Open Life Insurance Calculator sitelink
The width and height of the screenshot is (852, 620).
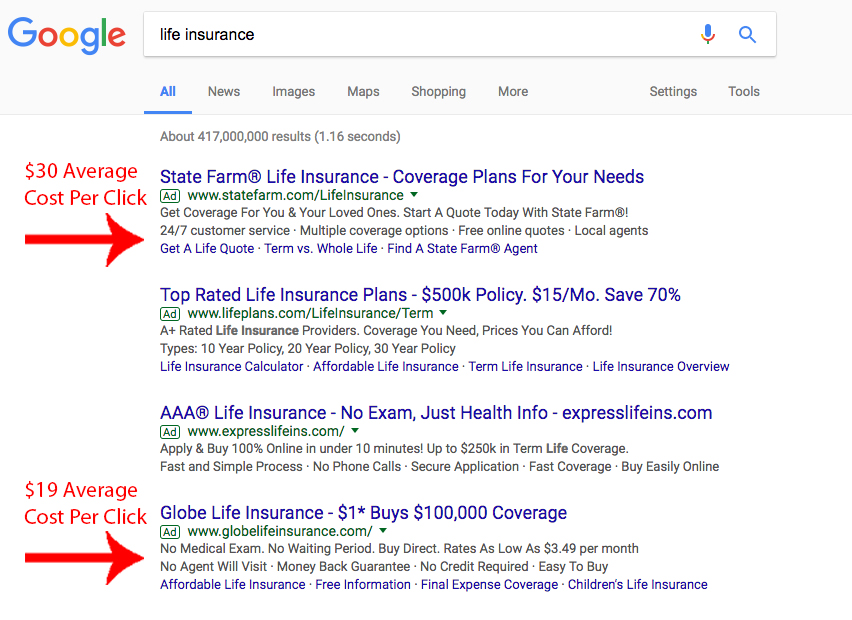coord(231,366)
